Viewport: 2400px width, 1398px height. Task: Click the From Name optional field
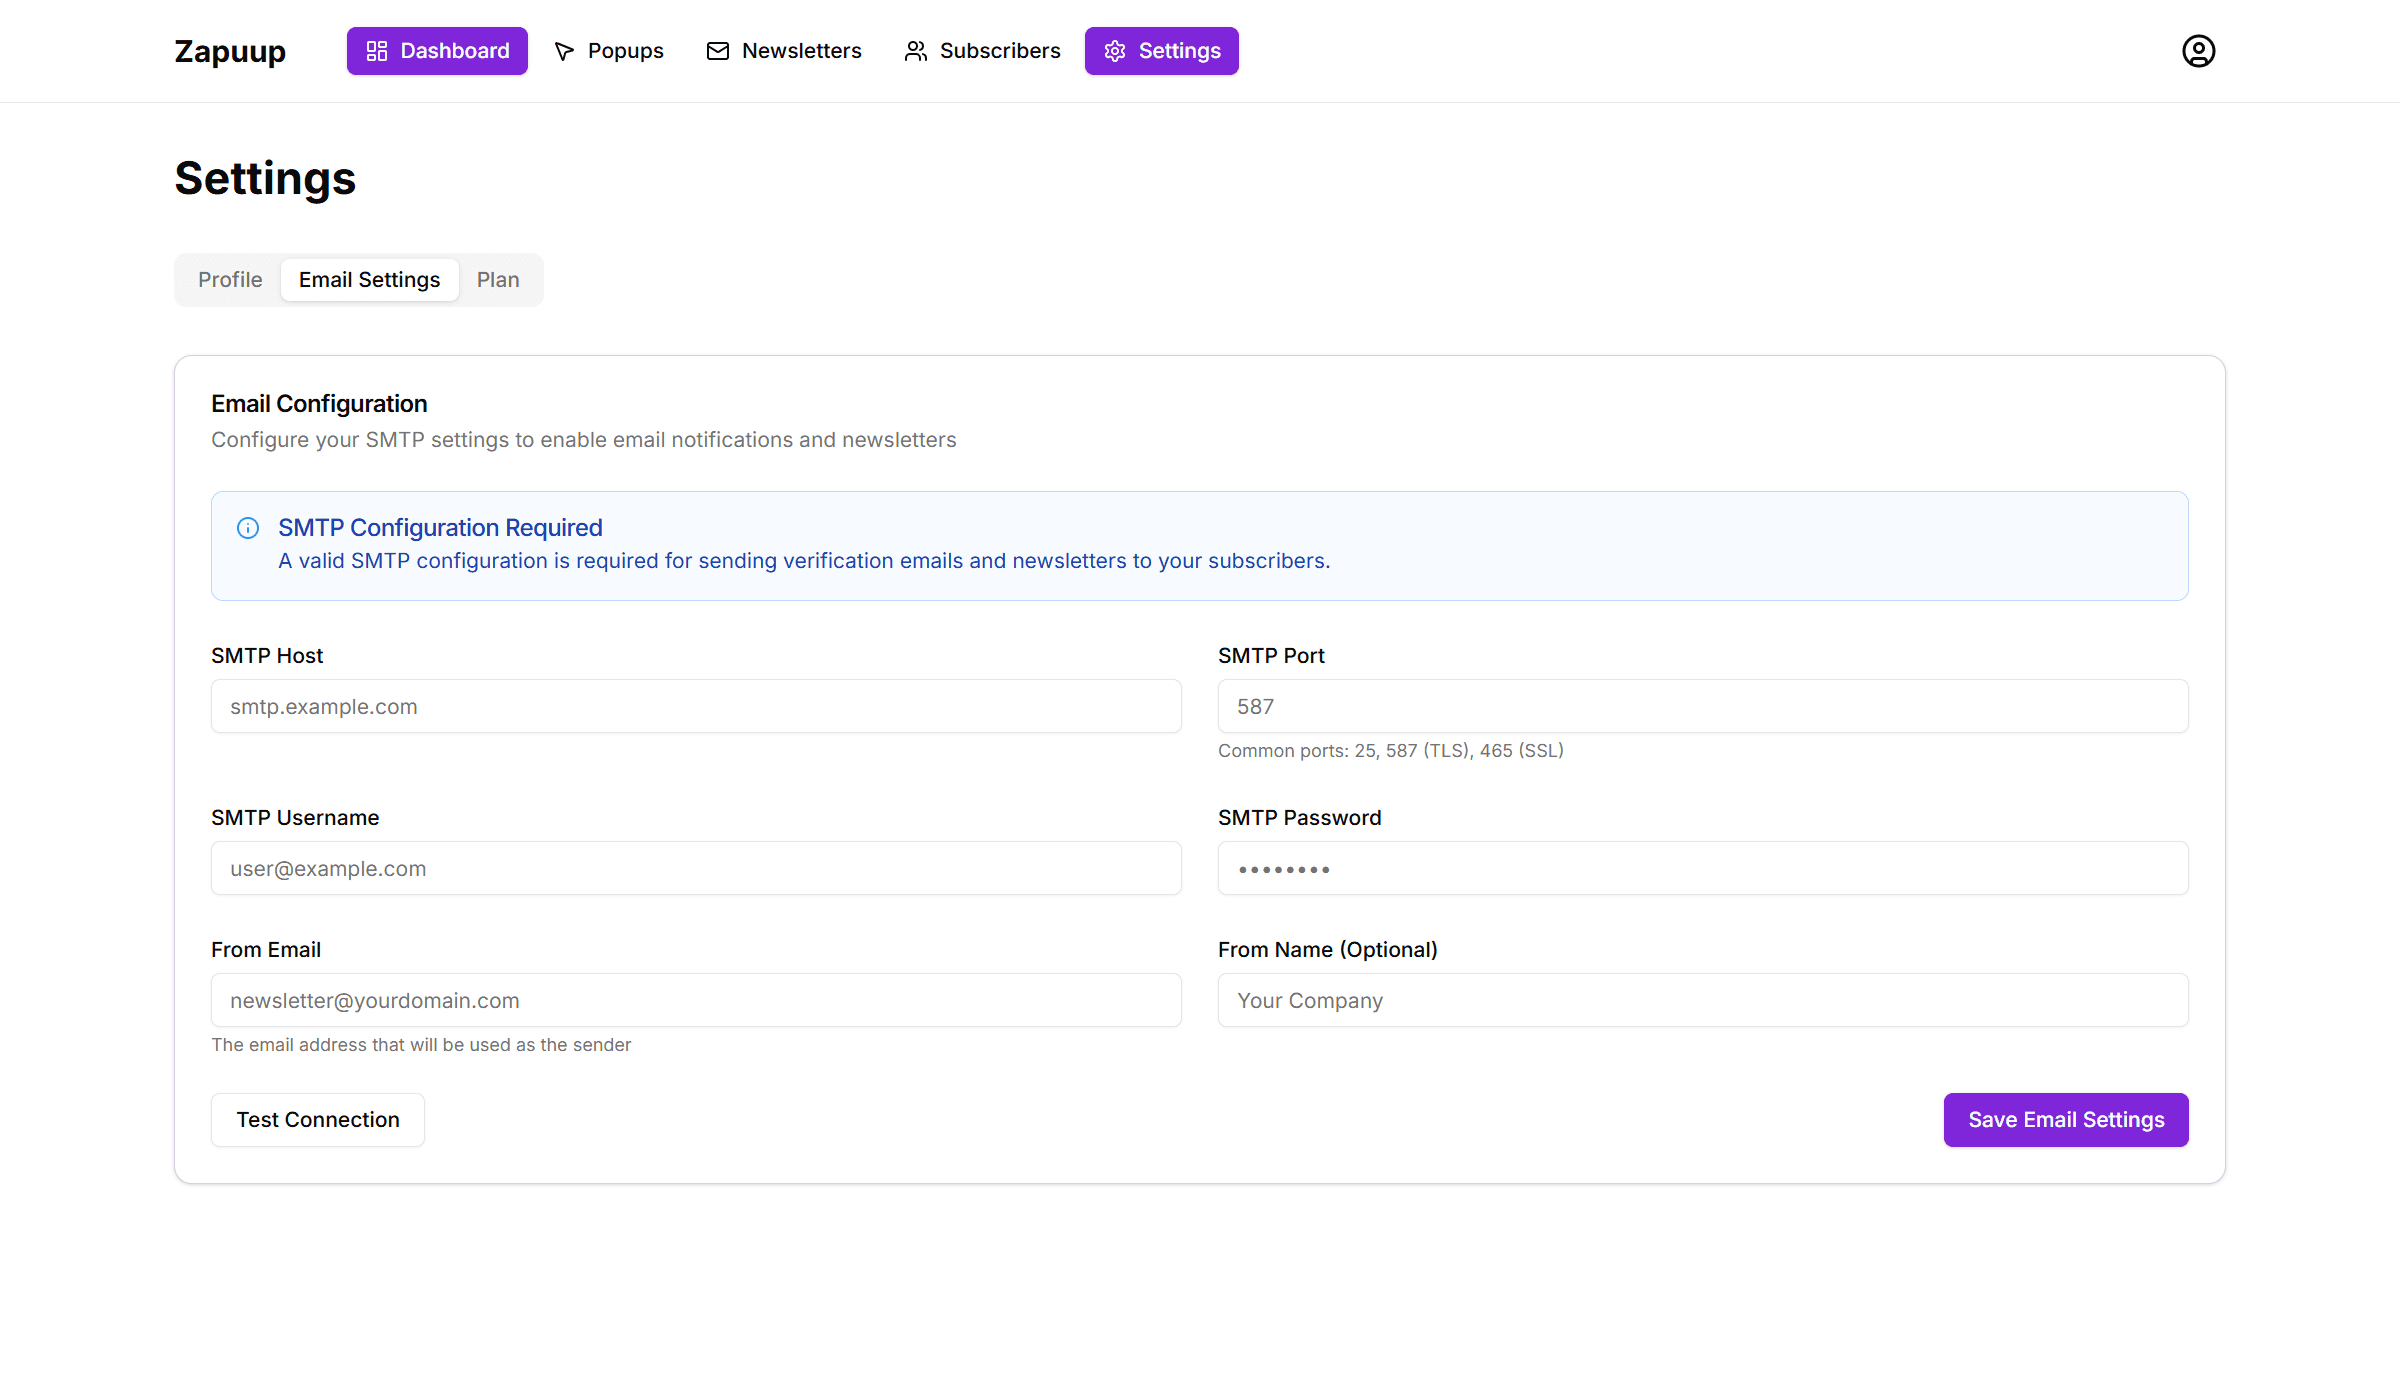point(1702,1001)
